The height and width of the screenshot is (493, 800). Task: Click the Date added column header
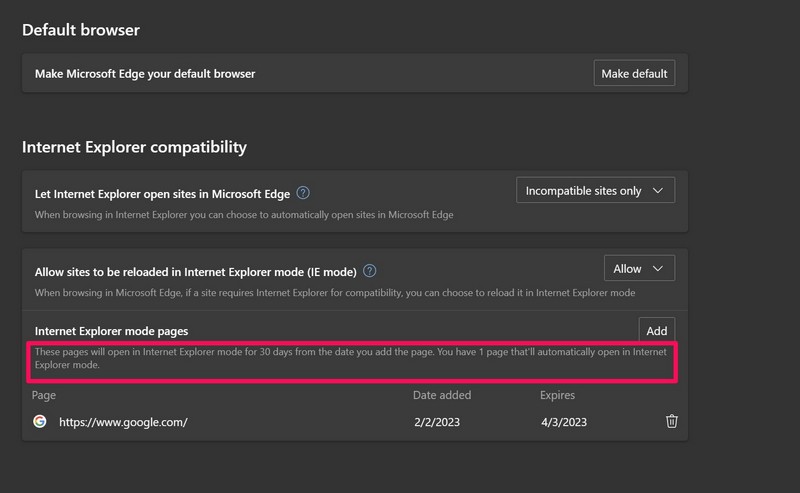pos(441,395)
